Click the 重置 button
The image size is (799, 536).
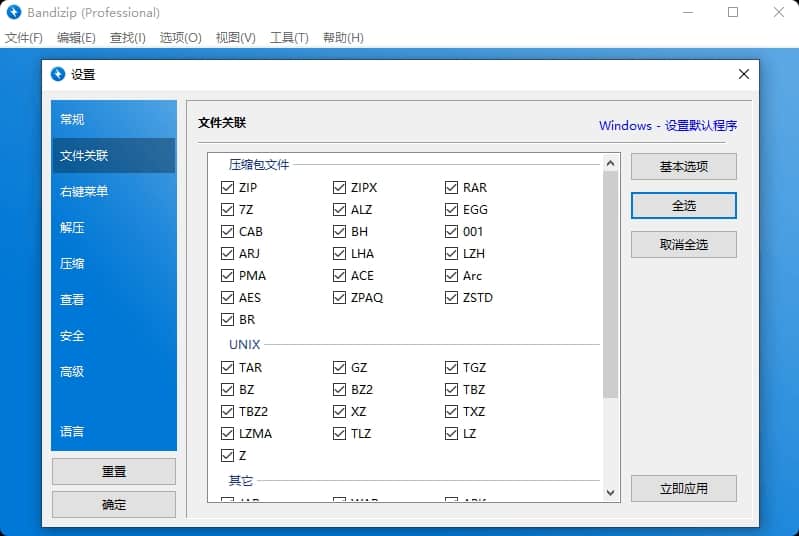[x=114, y=471]
